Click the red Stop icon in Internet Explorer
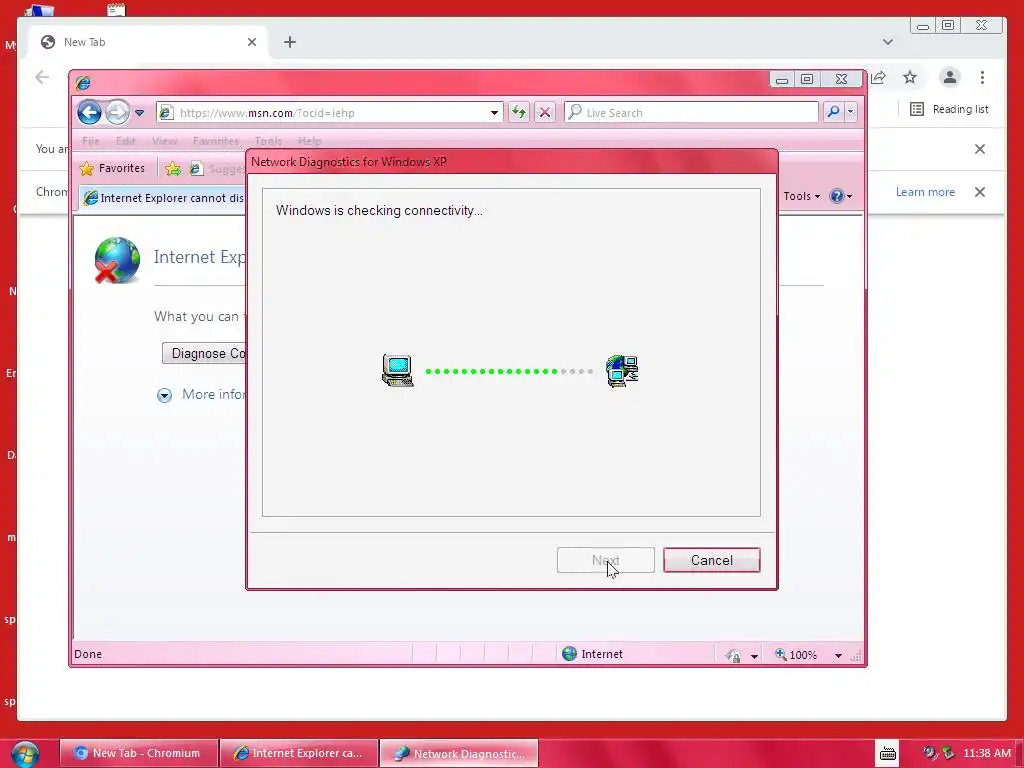The image size is (1024, 768). point(545,112)
